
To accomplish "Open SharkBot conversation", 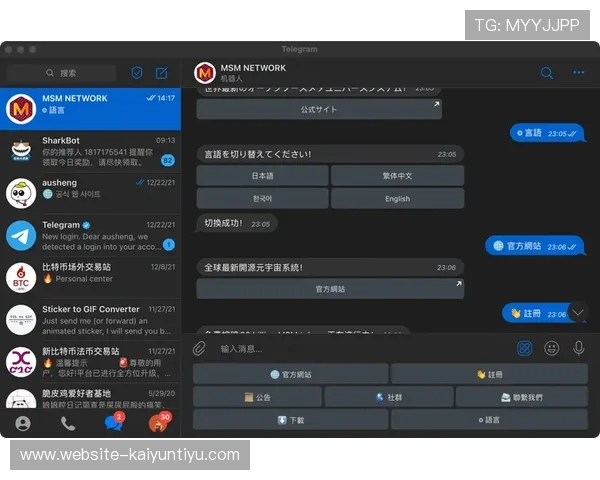I will click(x=90, y=152).
